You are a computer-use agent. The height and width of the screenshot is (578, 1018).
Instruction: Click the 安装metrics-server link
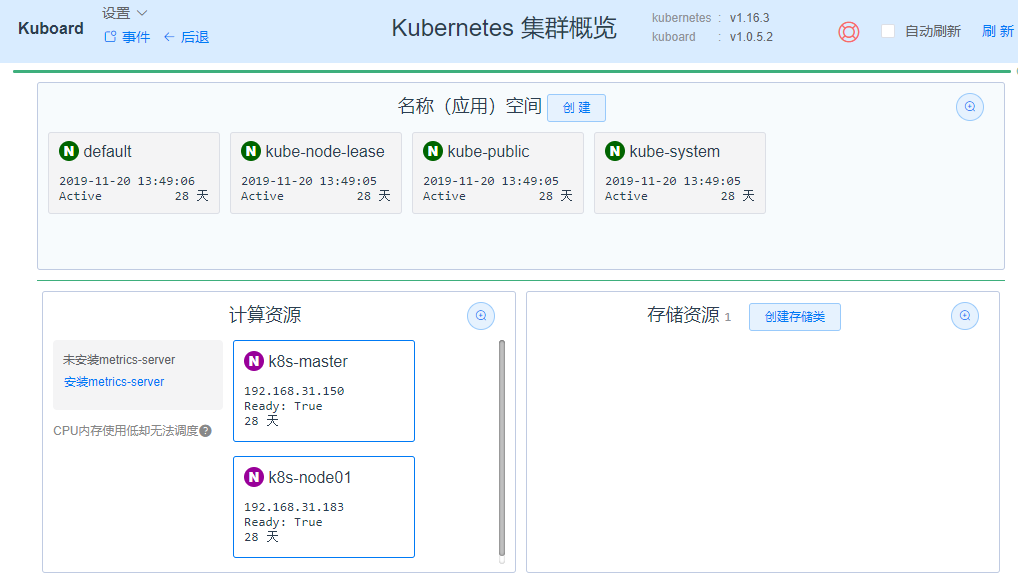[114, 382]
